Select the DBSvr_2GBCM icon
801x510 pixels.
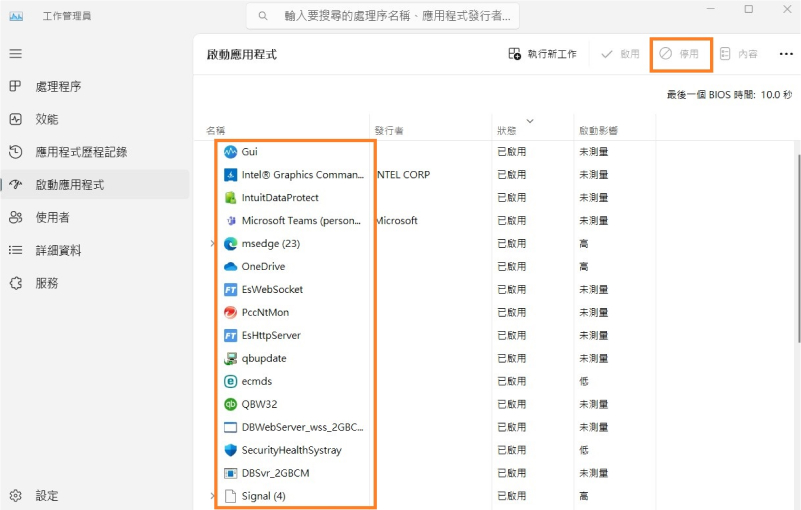coord(230,473)
